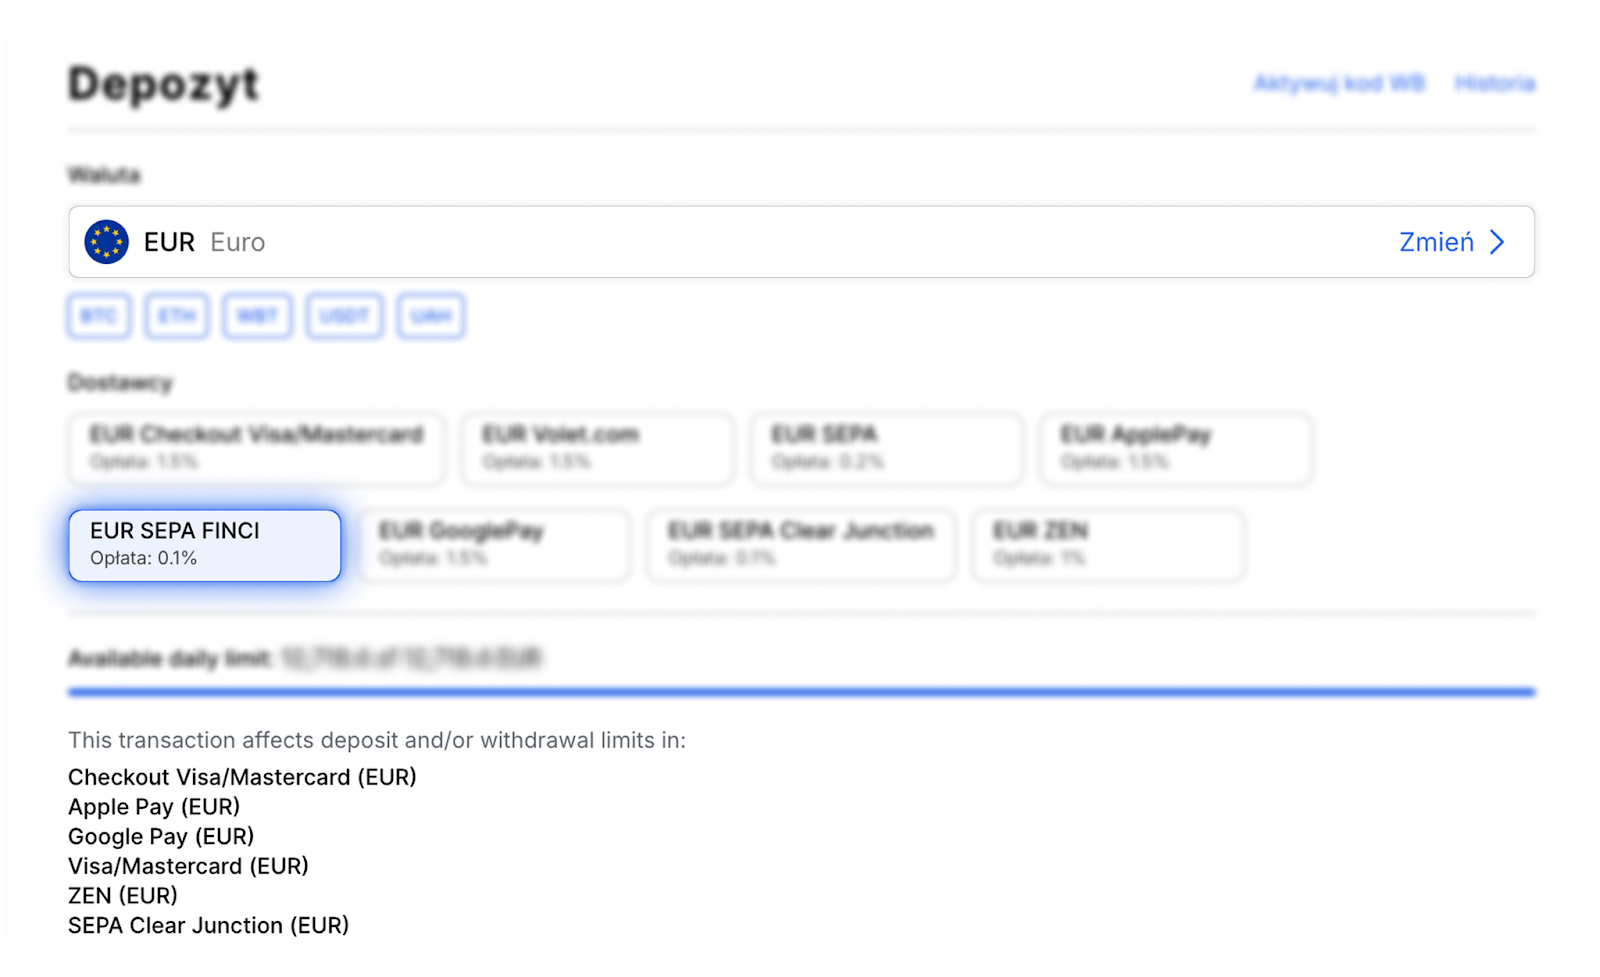The image size is (1600, 977).
Task: Click the EU flag currency icon
Action: (x=106, y=242)
